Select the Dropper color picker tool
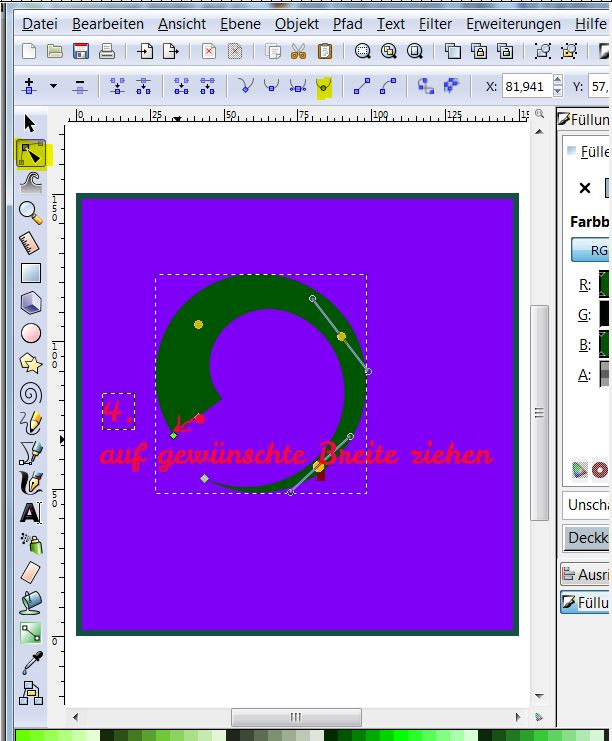612x741 pixels. (31, 663)
